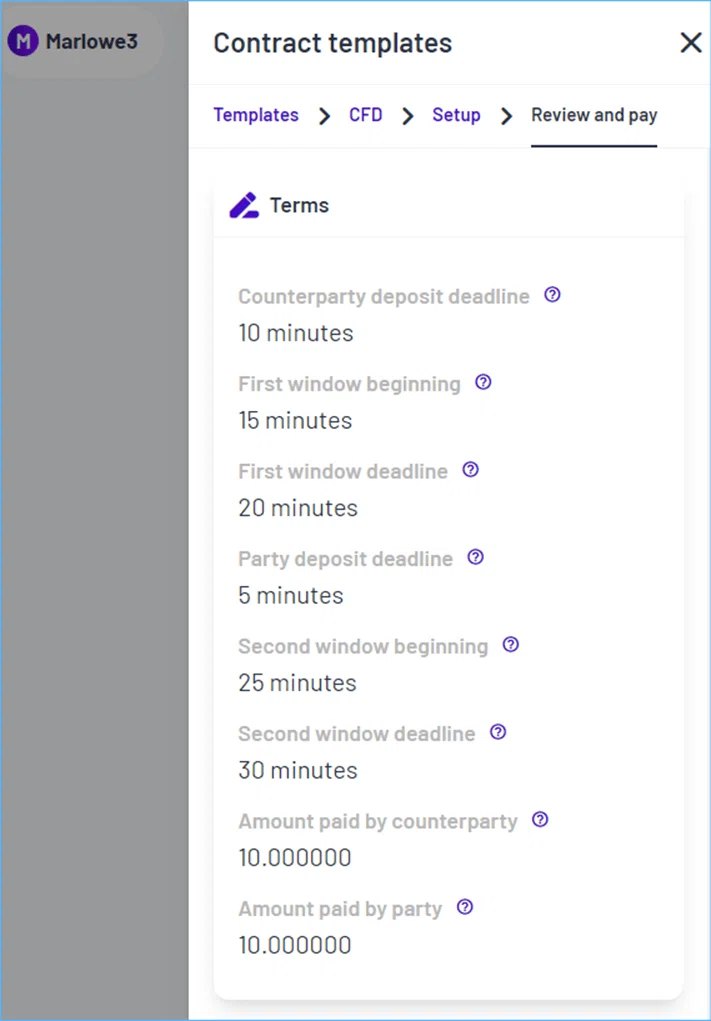Click help icon beside Second window beginning

click(x=511, y=645)
